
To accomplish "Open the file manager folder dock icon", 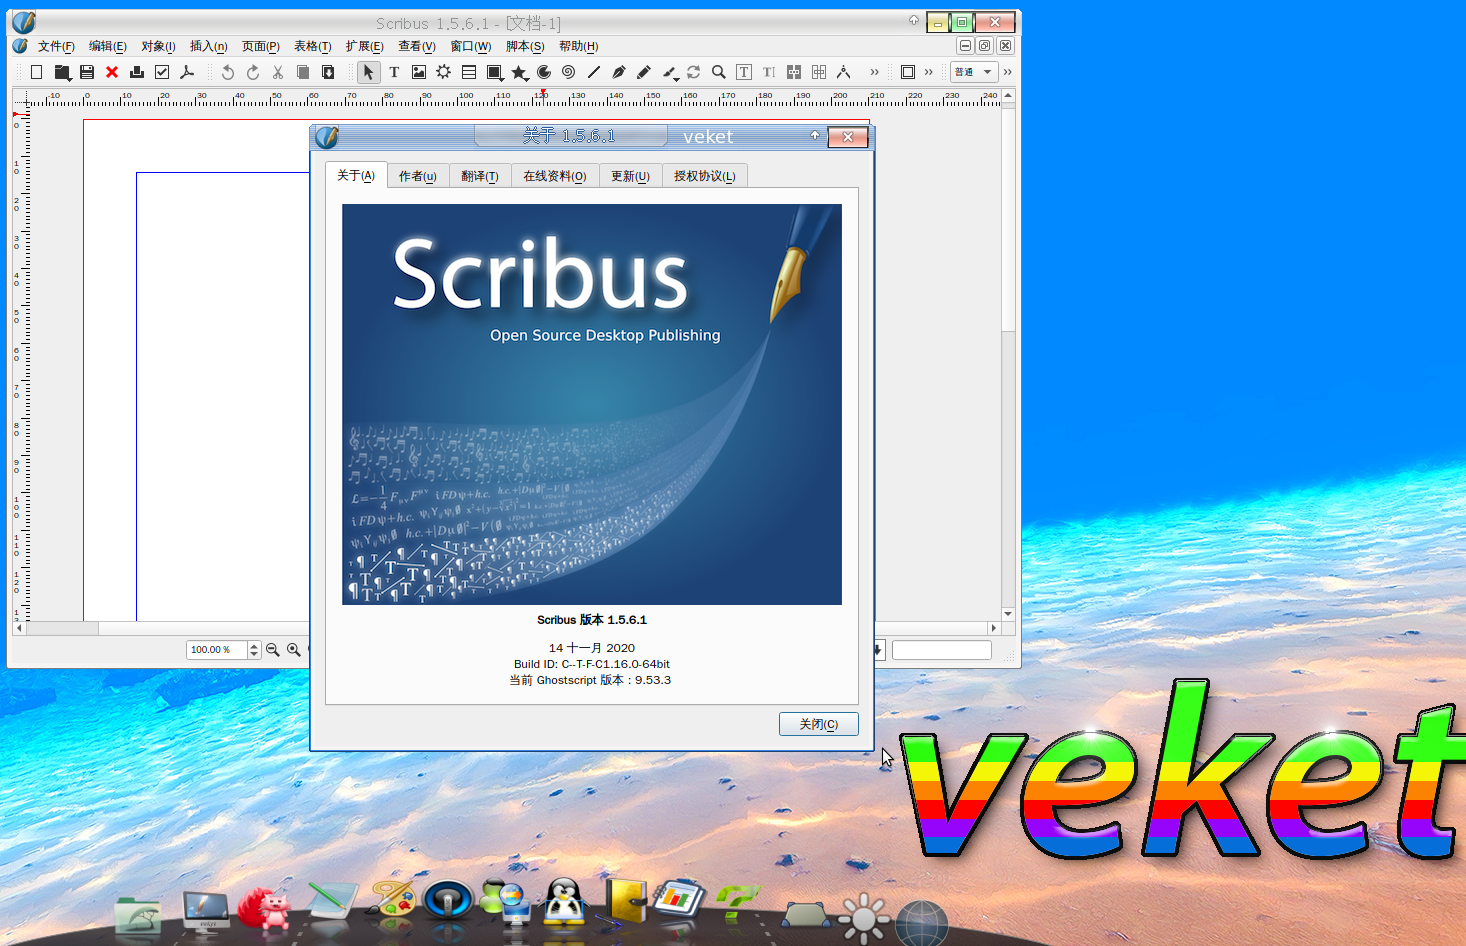I will click(x=138, y=915).
